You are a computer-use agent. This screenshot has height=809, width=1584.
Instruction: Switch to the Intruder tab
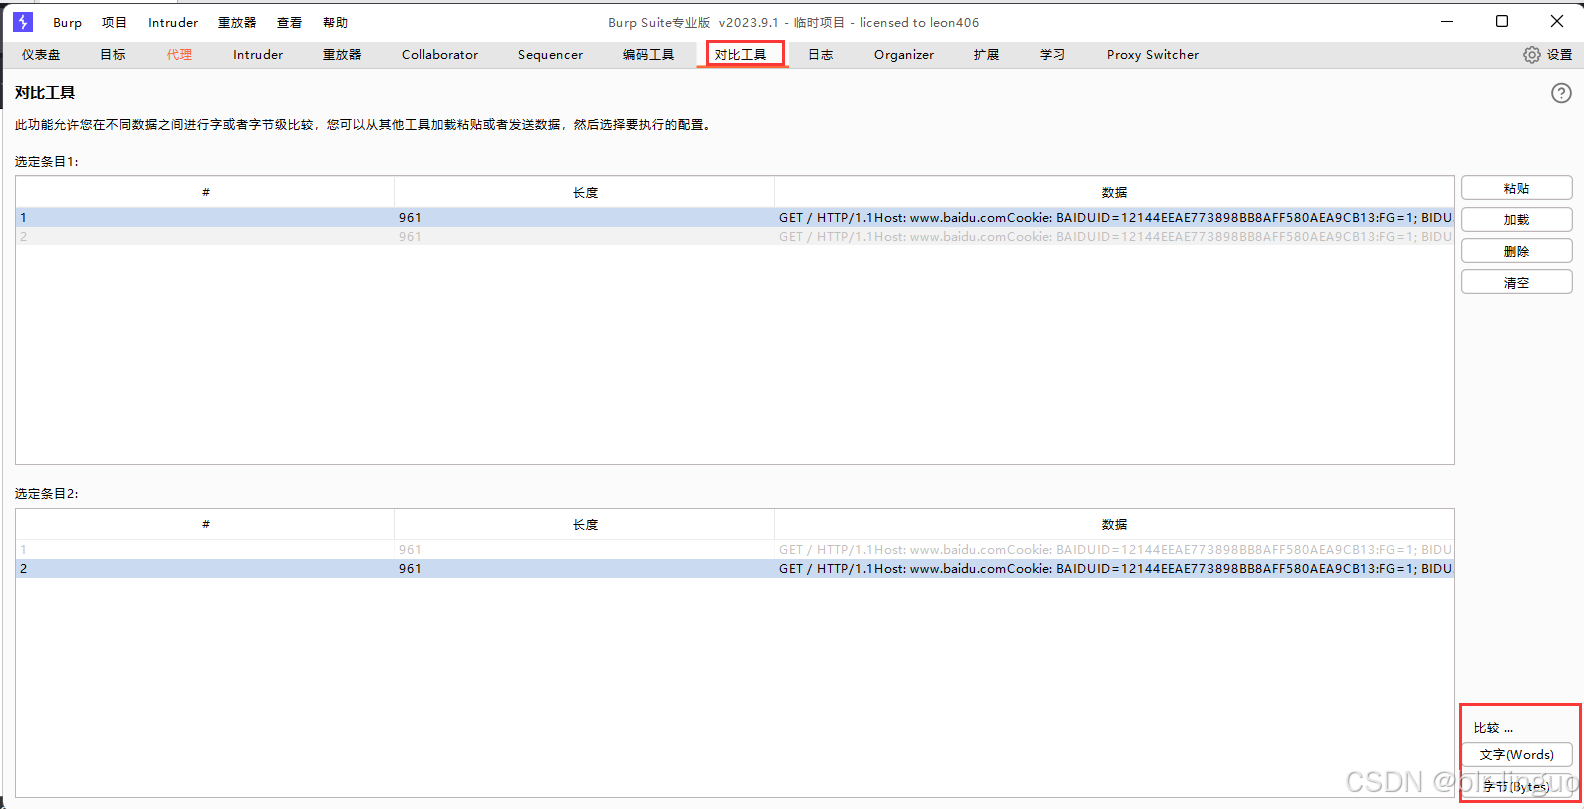258,55
